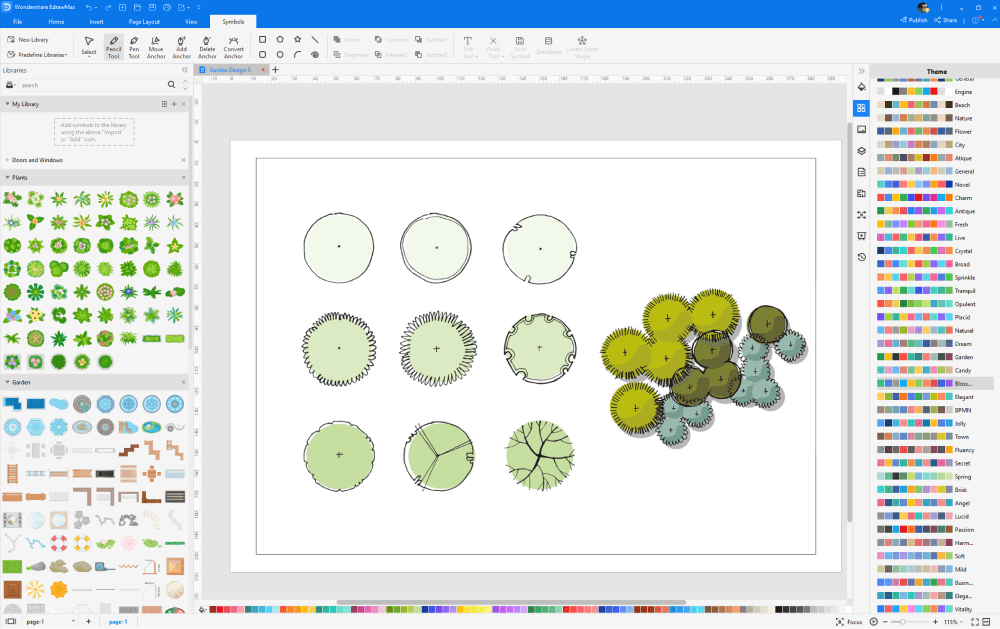Screen dimensions: 1000x629
Task: Add a new page in status bar
Action: pyautogui.click(x=88, y=621)
